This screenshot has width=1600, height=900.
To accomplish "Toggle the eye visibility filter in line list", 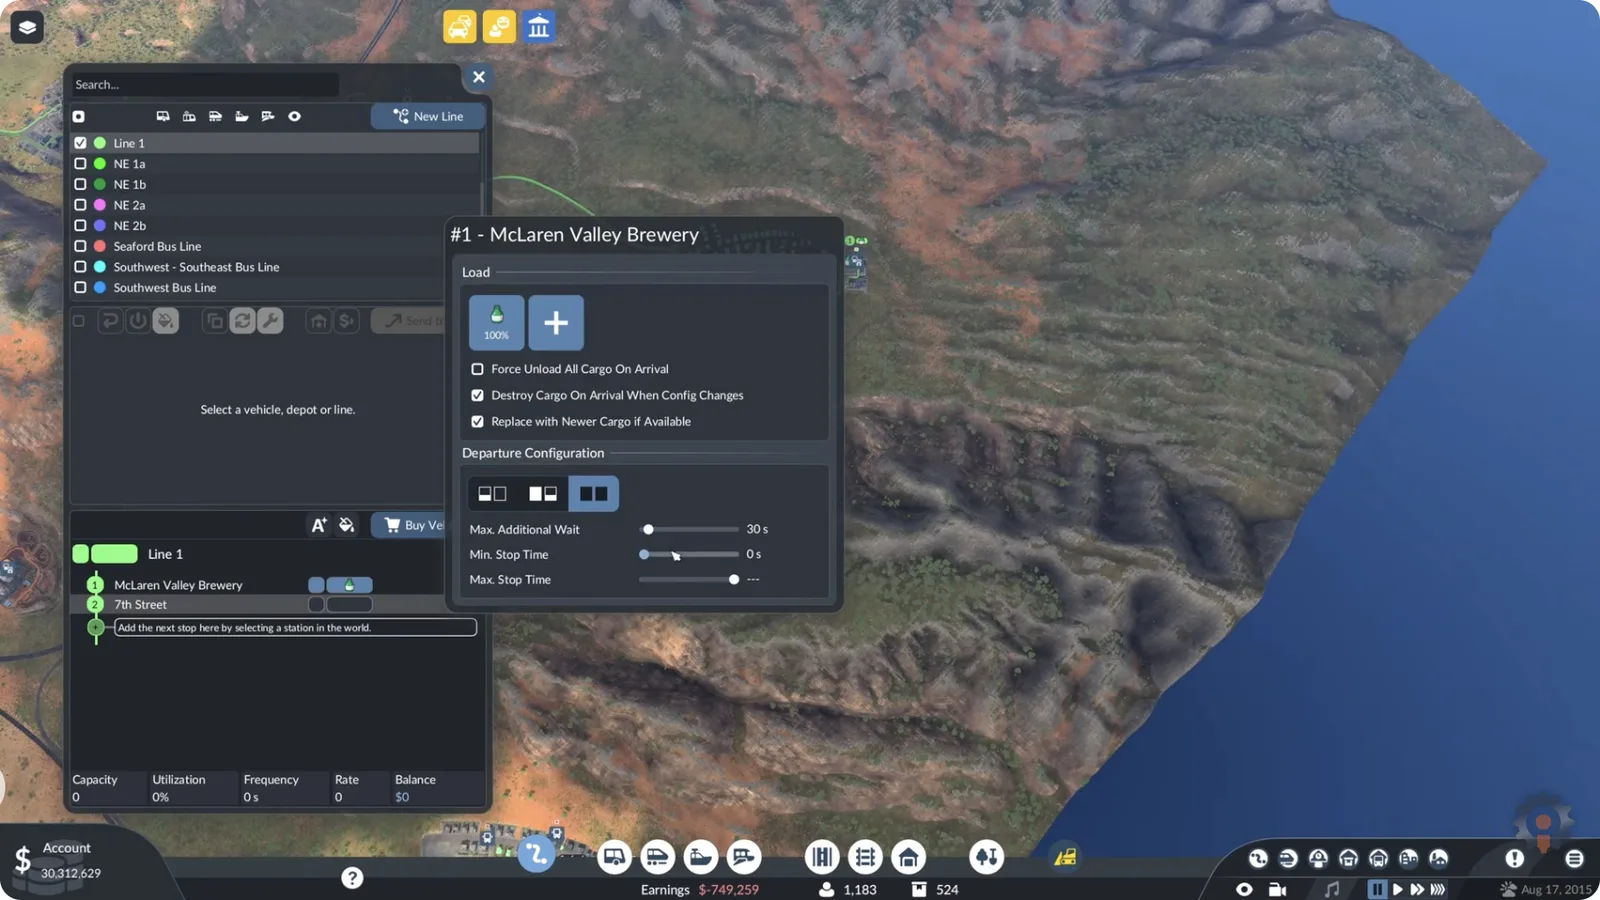I will (x=294, y=116).
